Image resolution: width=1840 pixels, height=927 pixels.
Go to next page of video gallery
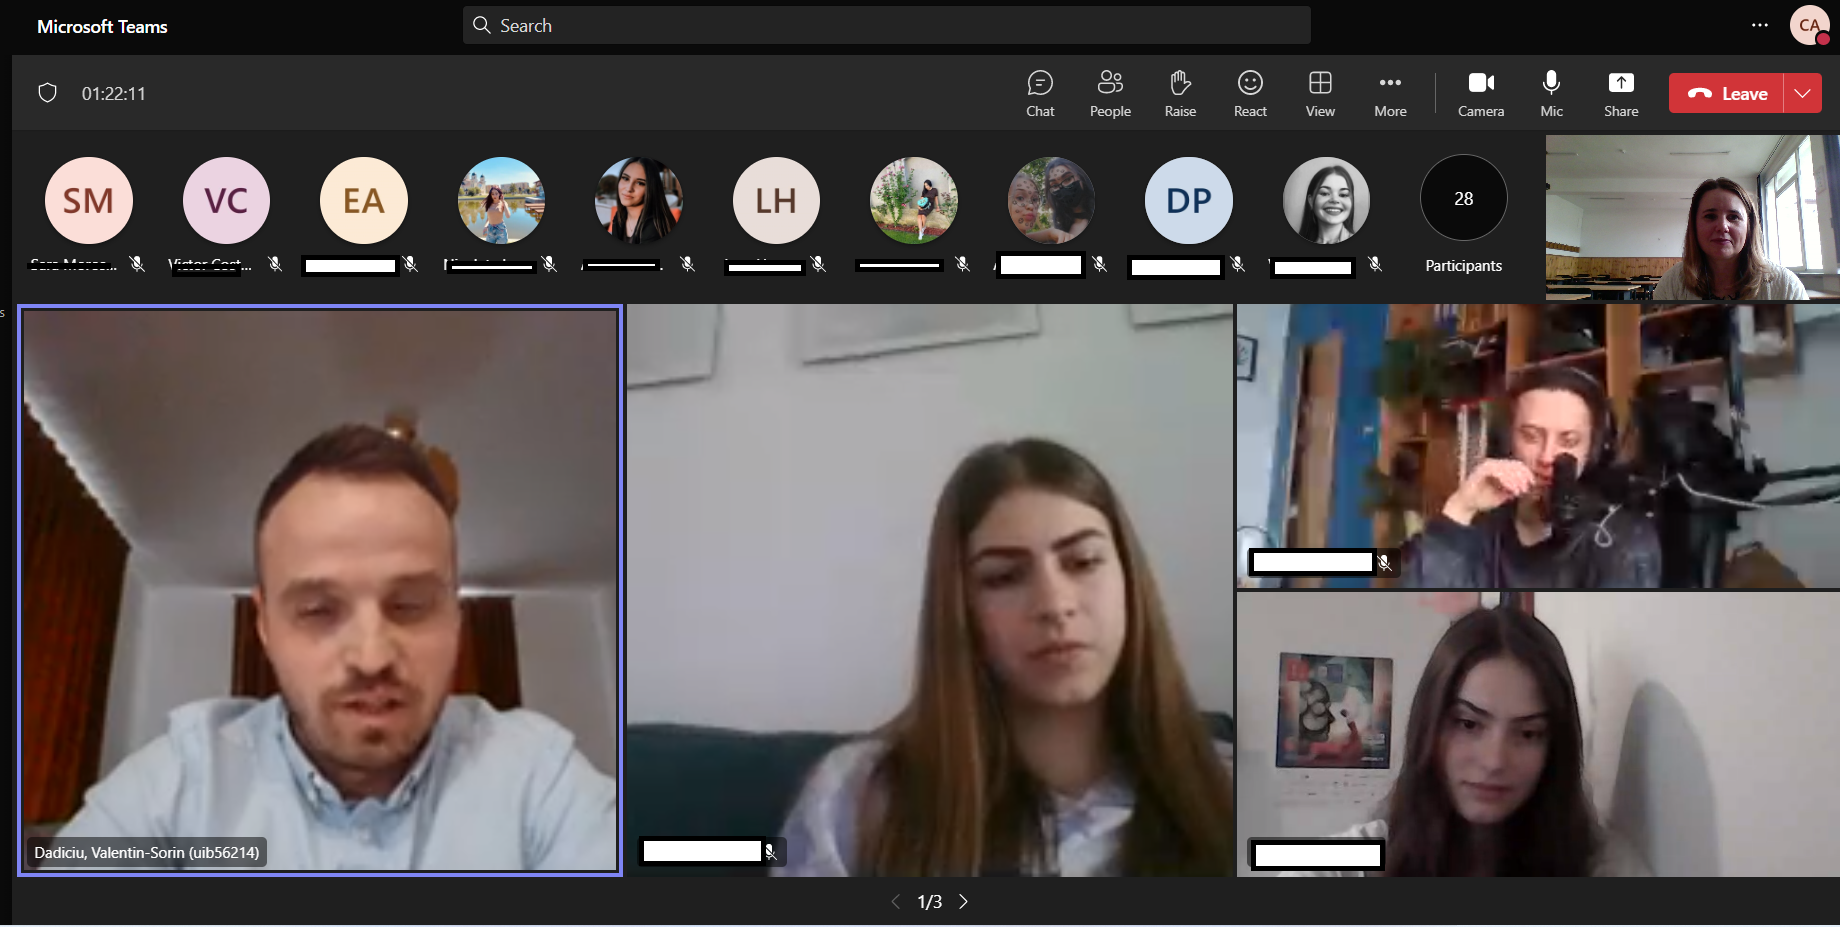(x=963, y=902)
